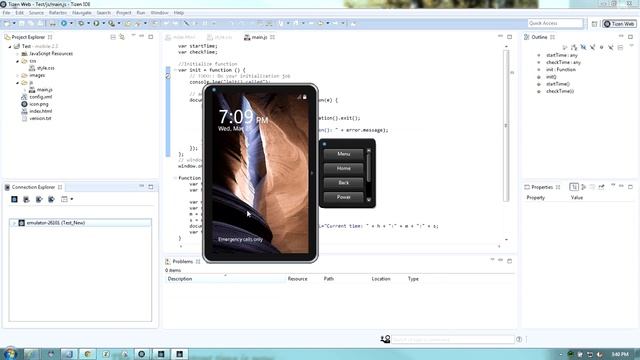Select checkTime : any in Outline

[563, 62]
